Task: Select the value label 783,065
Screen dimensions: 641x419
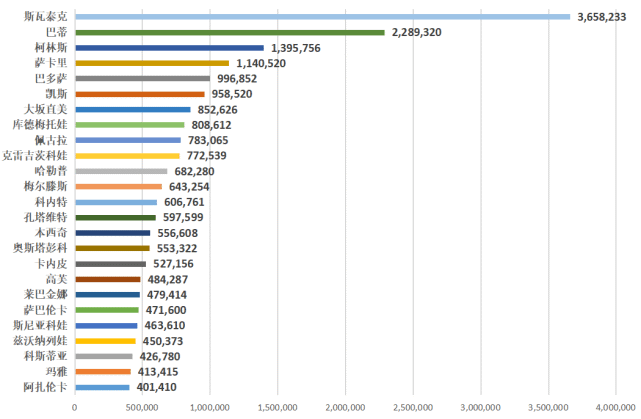Action: tap(208, 140)
